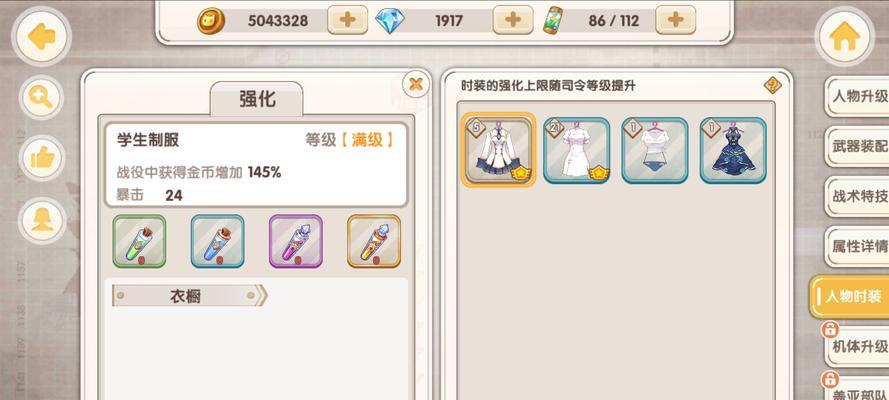The height and width of the screenshot is (400, 889).
Task: Add more diamonds with plus button
Action: 513,20
